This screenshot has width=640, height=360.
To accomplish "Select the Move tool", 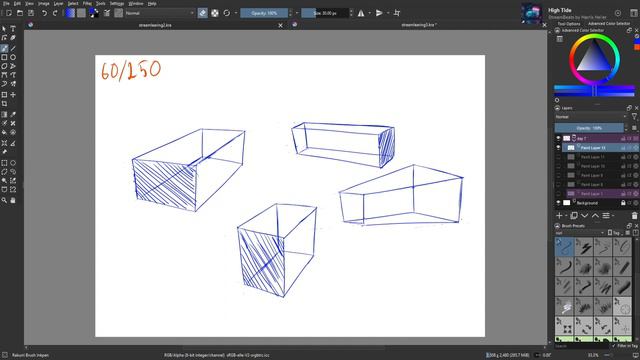I will 13,95.
